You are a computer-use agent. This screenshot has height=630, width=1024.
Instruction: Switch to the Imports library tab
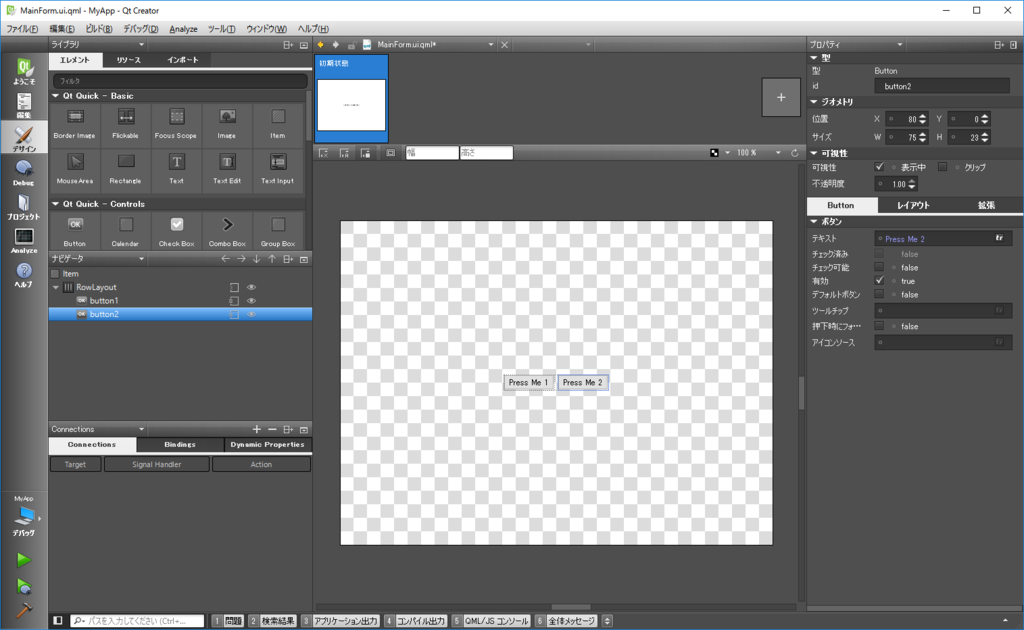pyautogui.click(x=183, y=60)
